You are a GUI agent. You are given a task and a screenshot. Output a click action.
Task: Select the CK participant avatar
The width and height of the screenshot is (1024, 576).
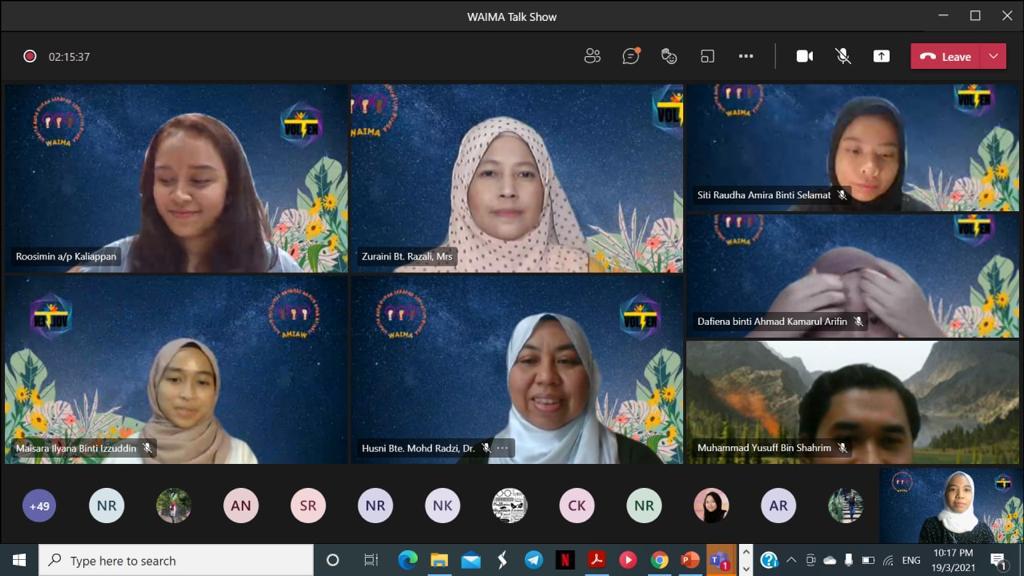pyautogui.click(x=577, y=506)
